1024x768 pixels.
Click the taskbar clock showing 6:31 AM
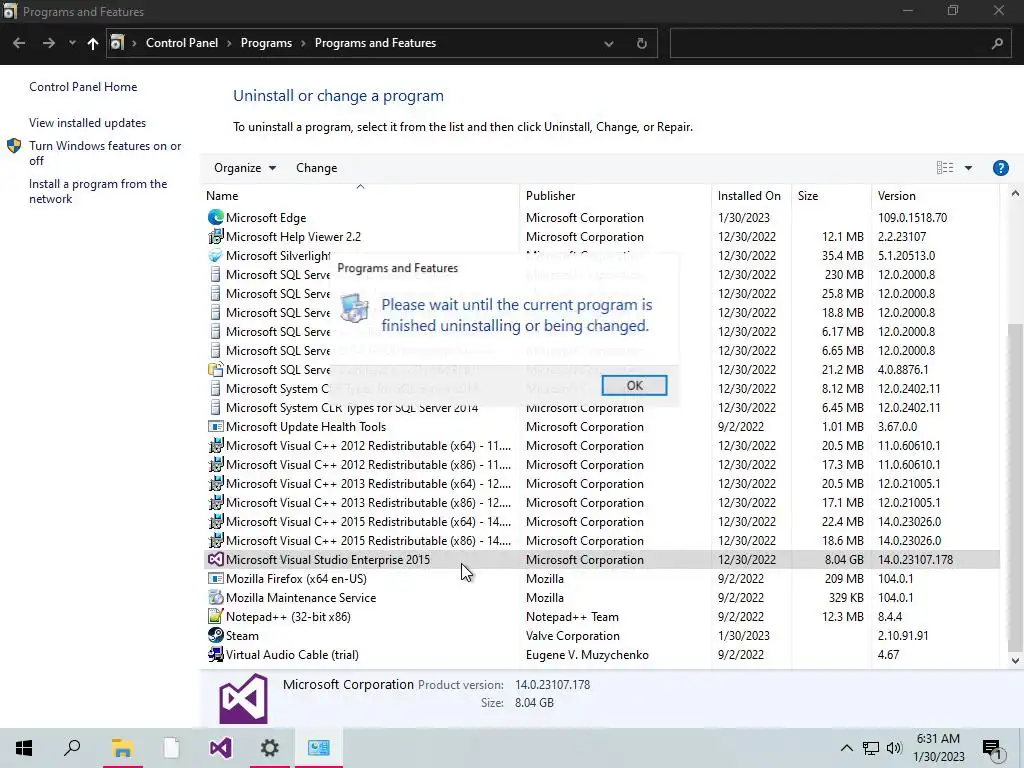click(938, 748)
